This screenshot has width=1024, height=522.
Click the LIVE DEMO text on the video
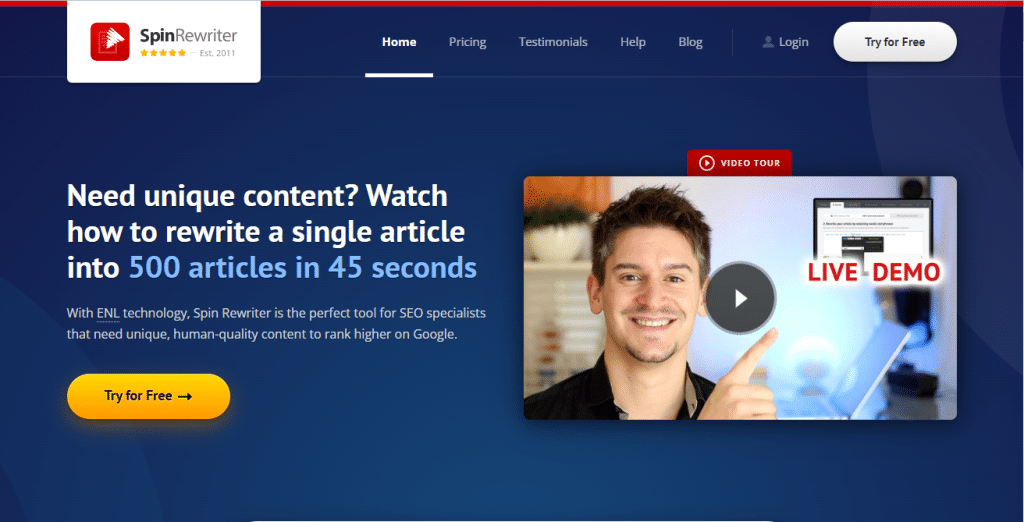tap(875, 272)
